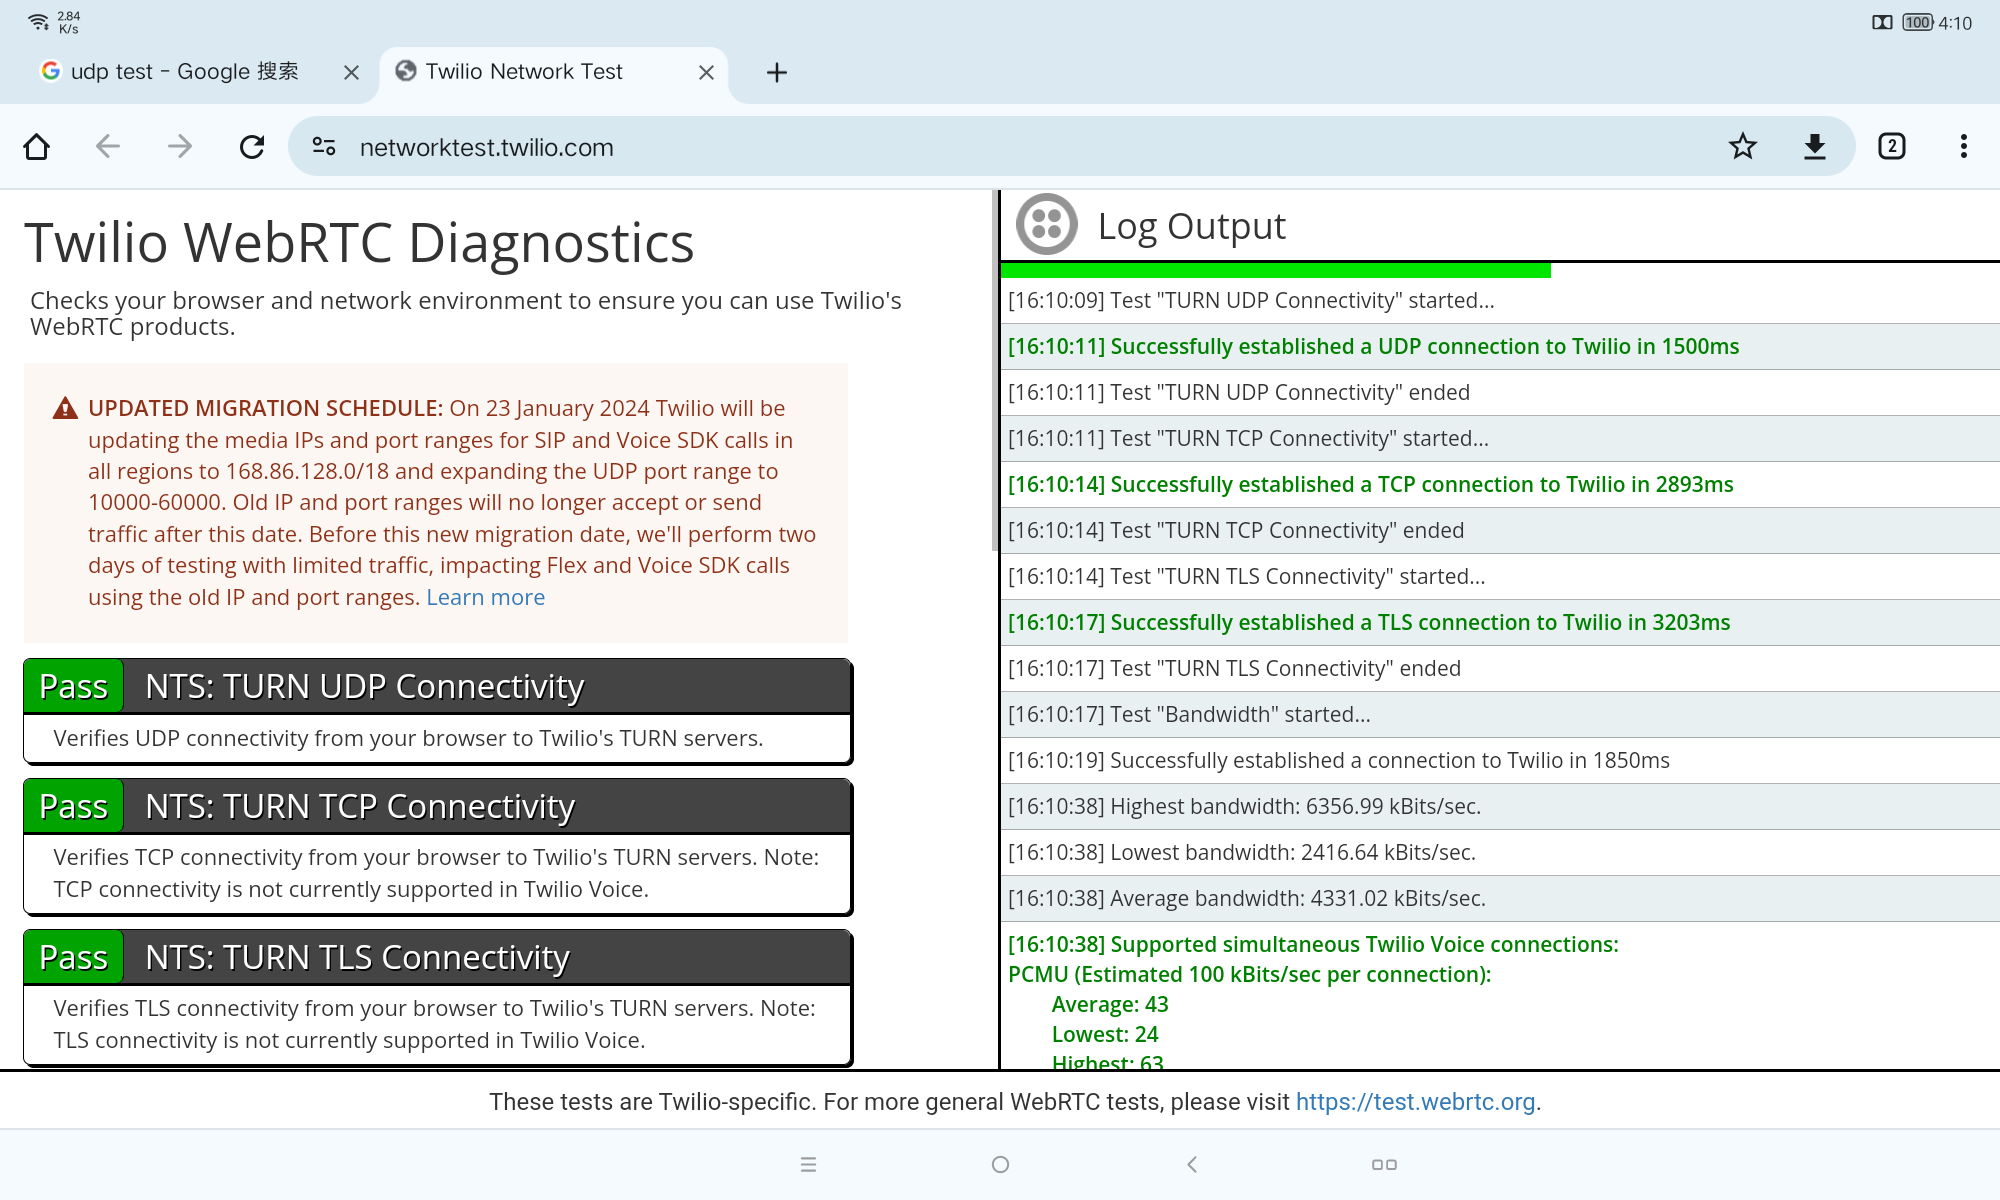Viewport: 2000px width, 1200px height.
Task: Reload the Twilio network test page
Action: [x=252, y=147]
